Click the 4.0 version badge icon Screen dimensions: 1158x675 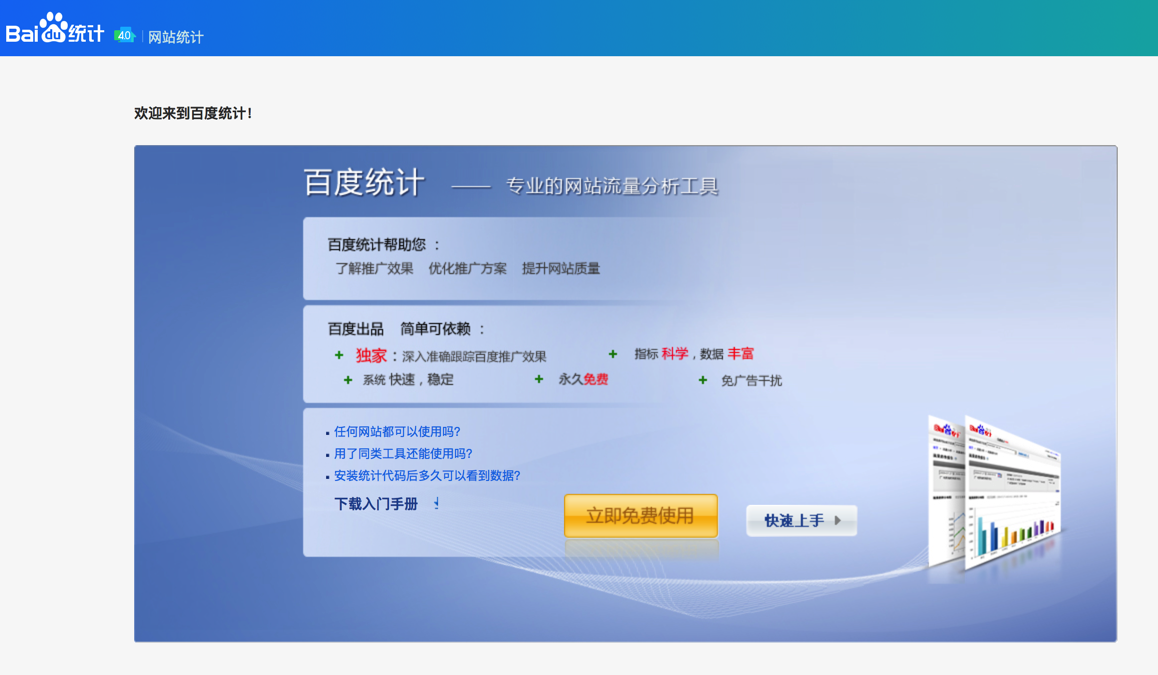(124, 35)
